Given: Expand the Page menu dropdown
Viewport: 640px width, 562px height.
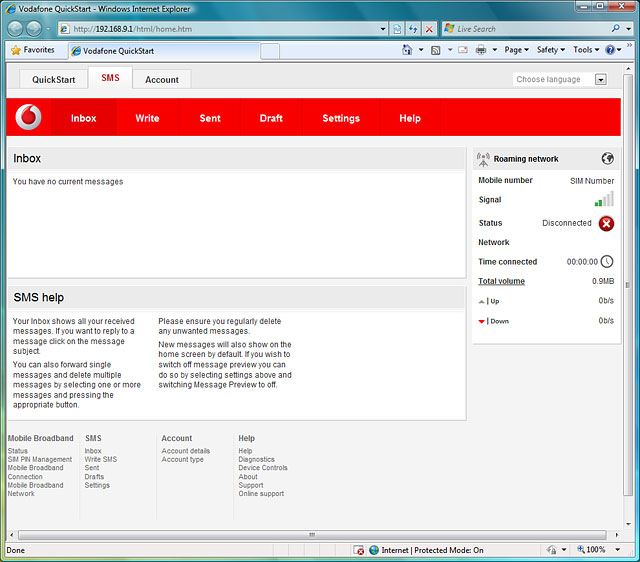Looking at the screenshot, I should click(x=516, y=50).
